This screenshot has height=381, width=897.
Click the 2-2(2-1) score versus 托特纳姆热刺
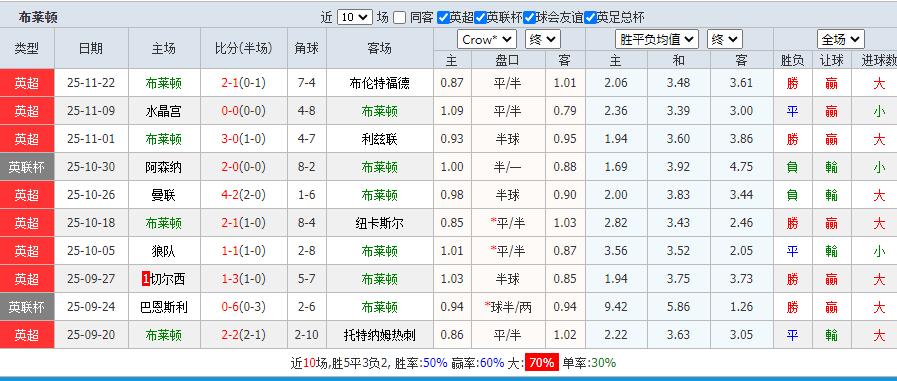tap(244, 335)
